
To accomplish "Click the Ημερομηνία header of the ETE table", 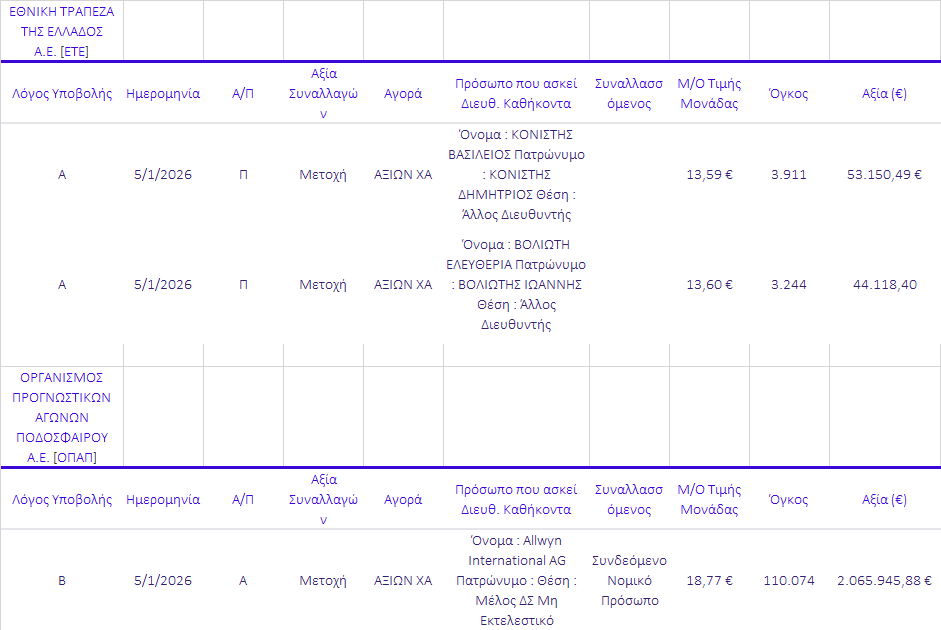I will point(163,94).
